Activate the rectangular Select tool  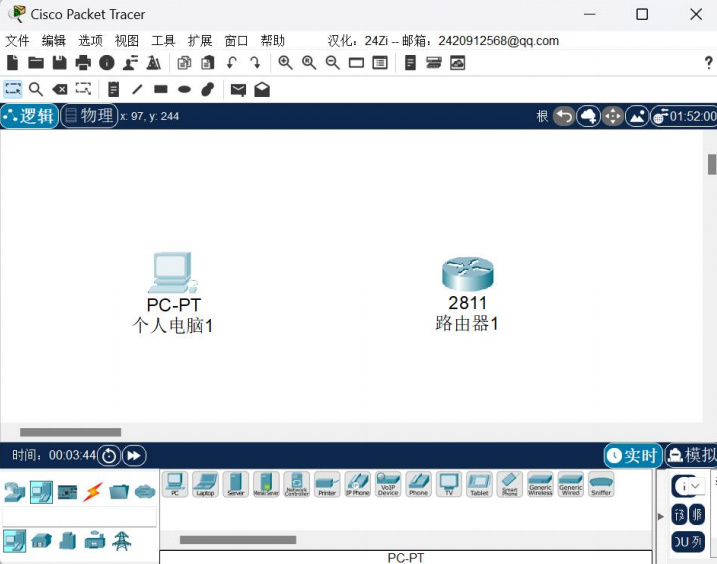click(x=13, y=89)
